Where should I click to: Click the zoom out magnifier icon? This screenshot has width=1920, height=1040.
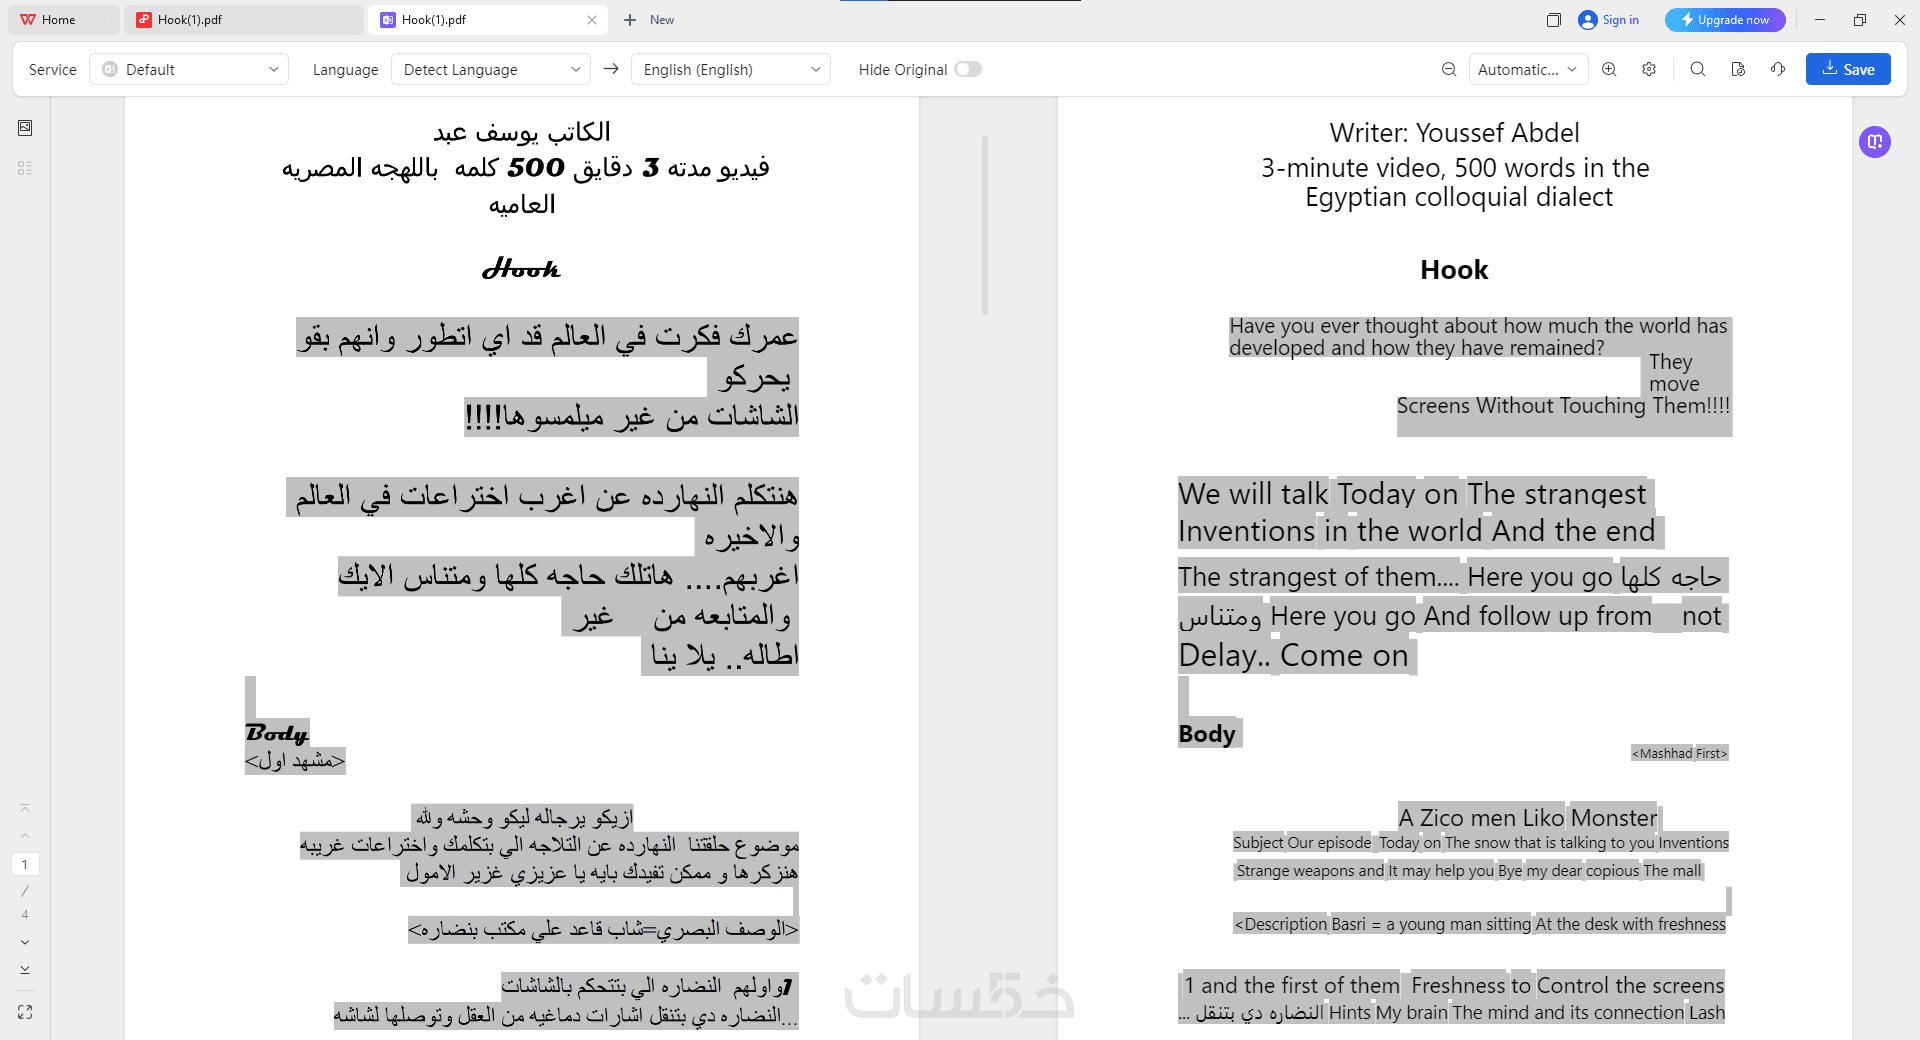pyautogui.click(x=1449, y=69)
